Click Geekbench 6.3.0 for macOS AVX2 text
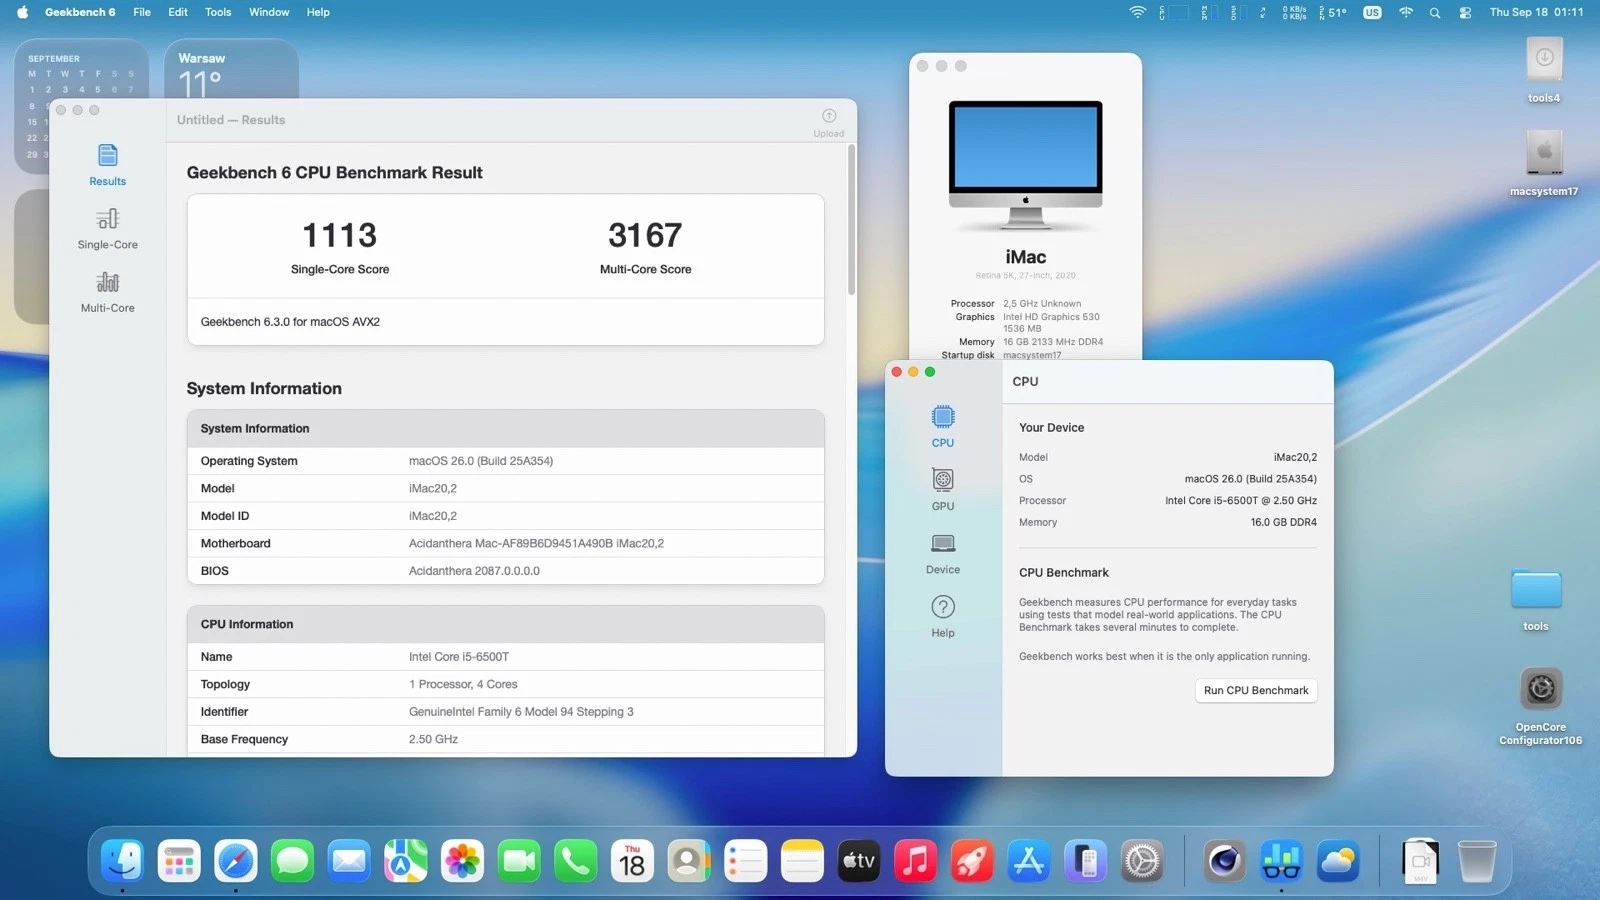This screenshot has width=1600, height=900. (290, 322)
